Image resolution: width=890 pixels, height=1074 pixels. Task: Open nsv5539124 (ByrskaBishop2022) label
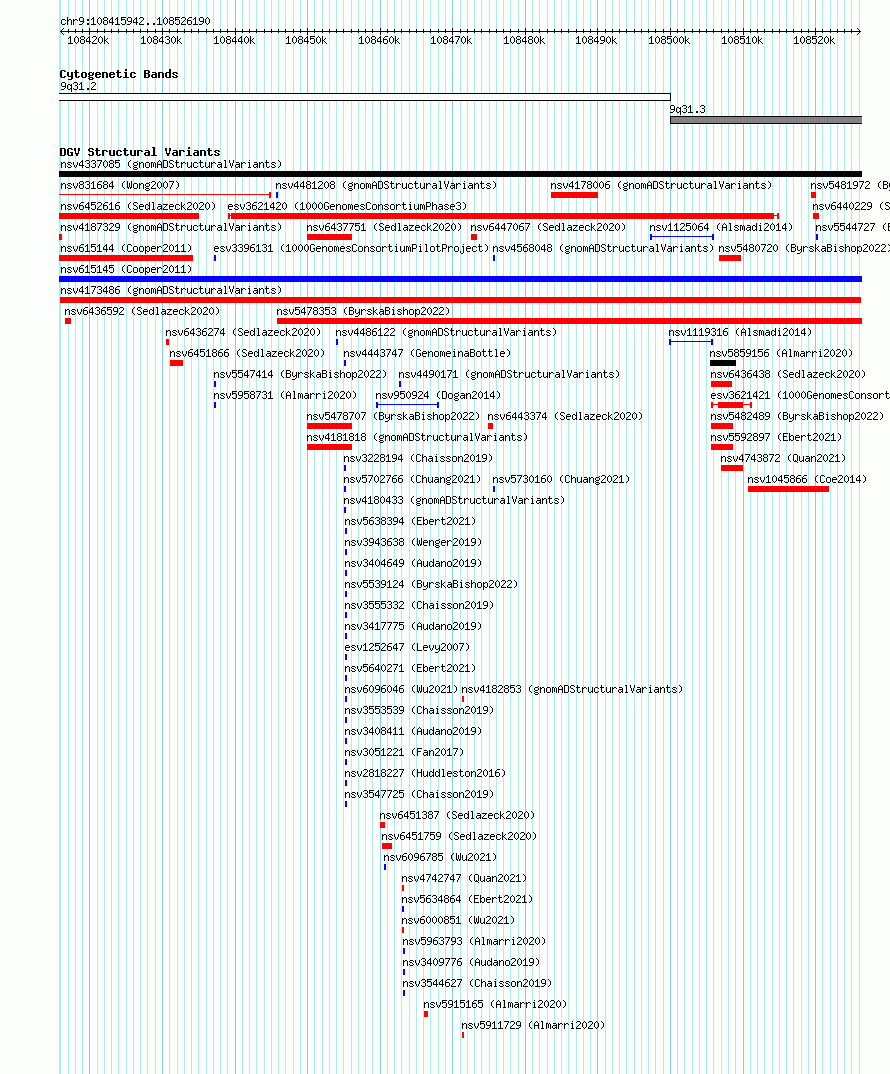431,585
